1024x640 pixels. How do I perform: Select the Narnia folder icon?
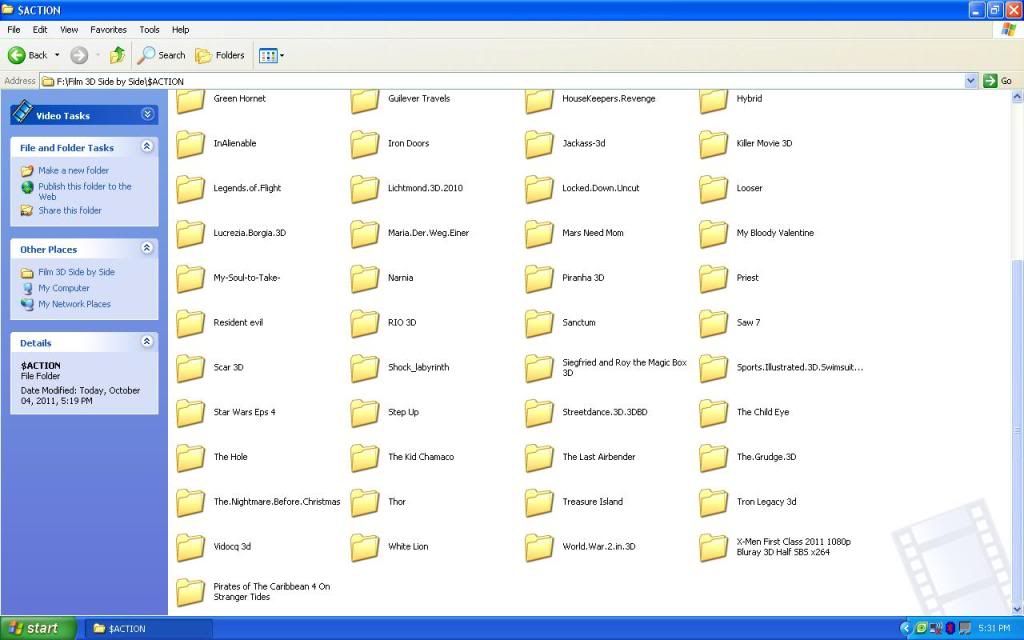click(x=364, y=279)
